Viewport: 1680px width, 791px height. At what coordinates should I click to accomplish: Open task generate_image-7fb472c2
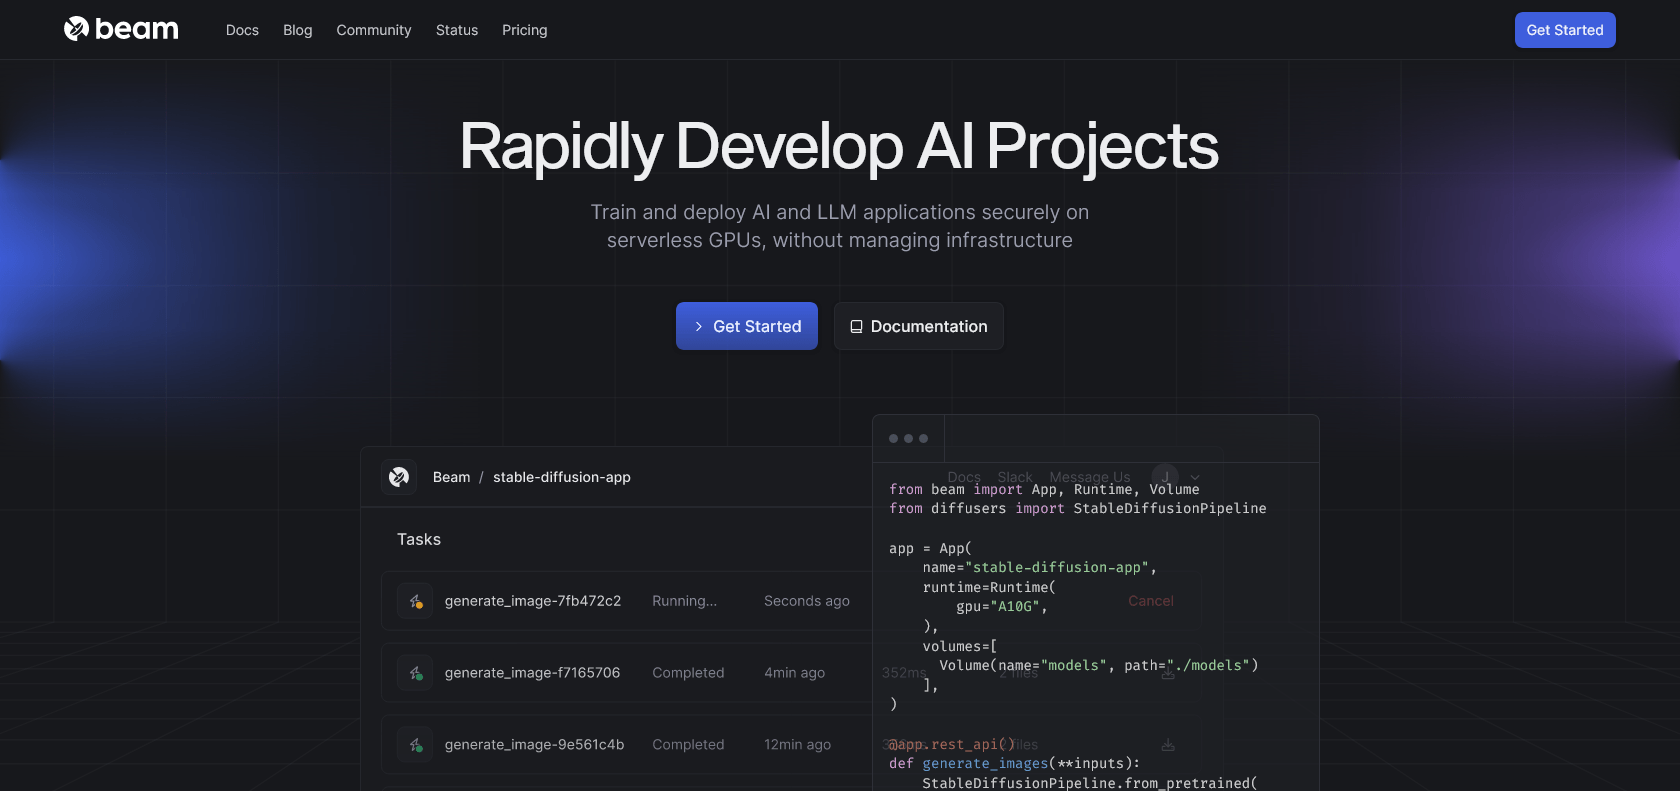click(x=533, y=601)
